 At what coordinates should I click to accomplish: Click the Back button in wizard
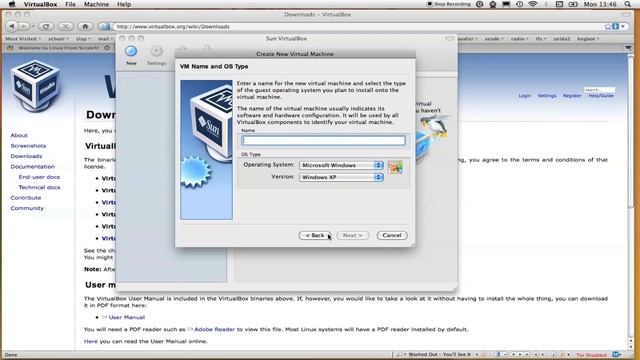315,235
